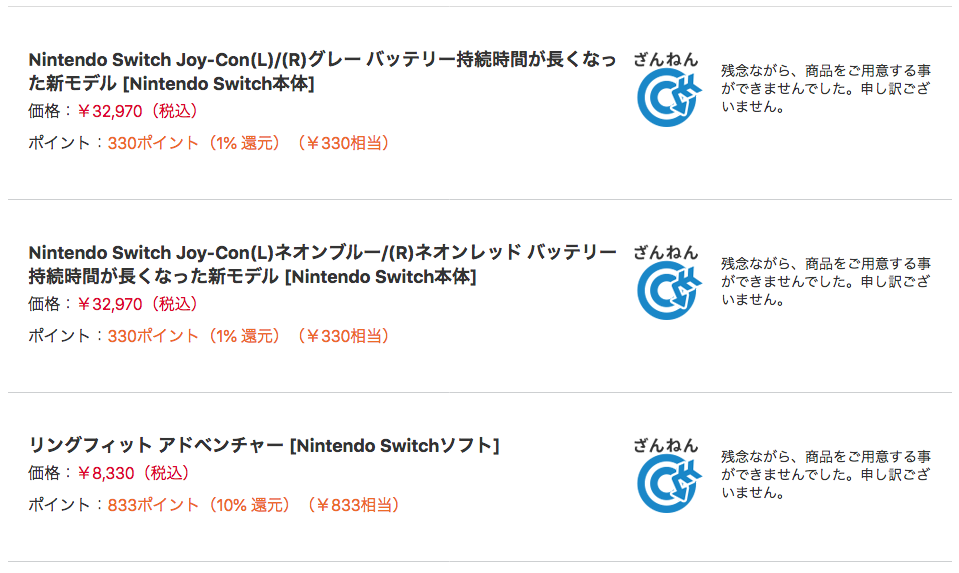
Task: Click the 残念ながら message beside Ring Fit Adventure
Action: tap(826, 475)
